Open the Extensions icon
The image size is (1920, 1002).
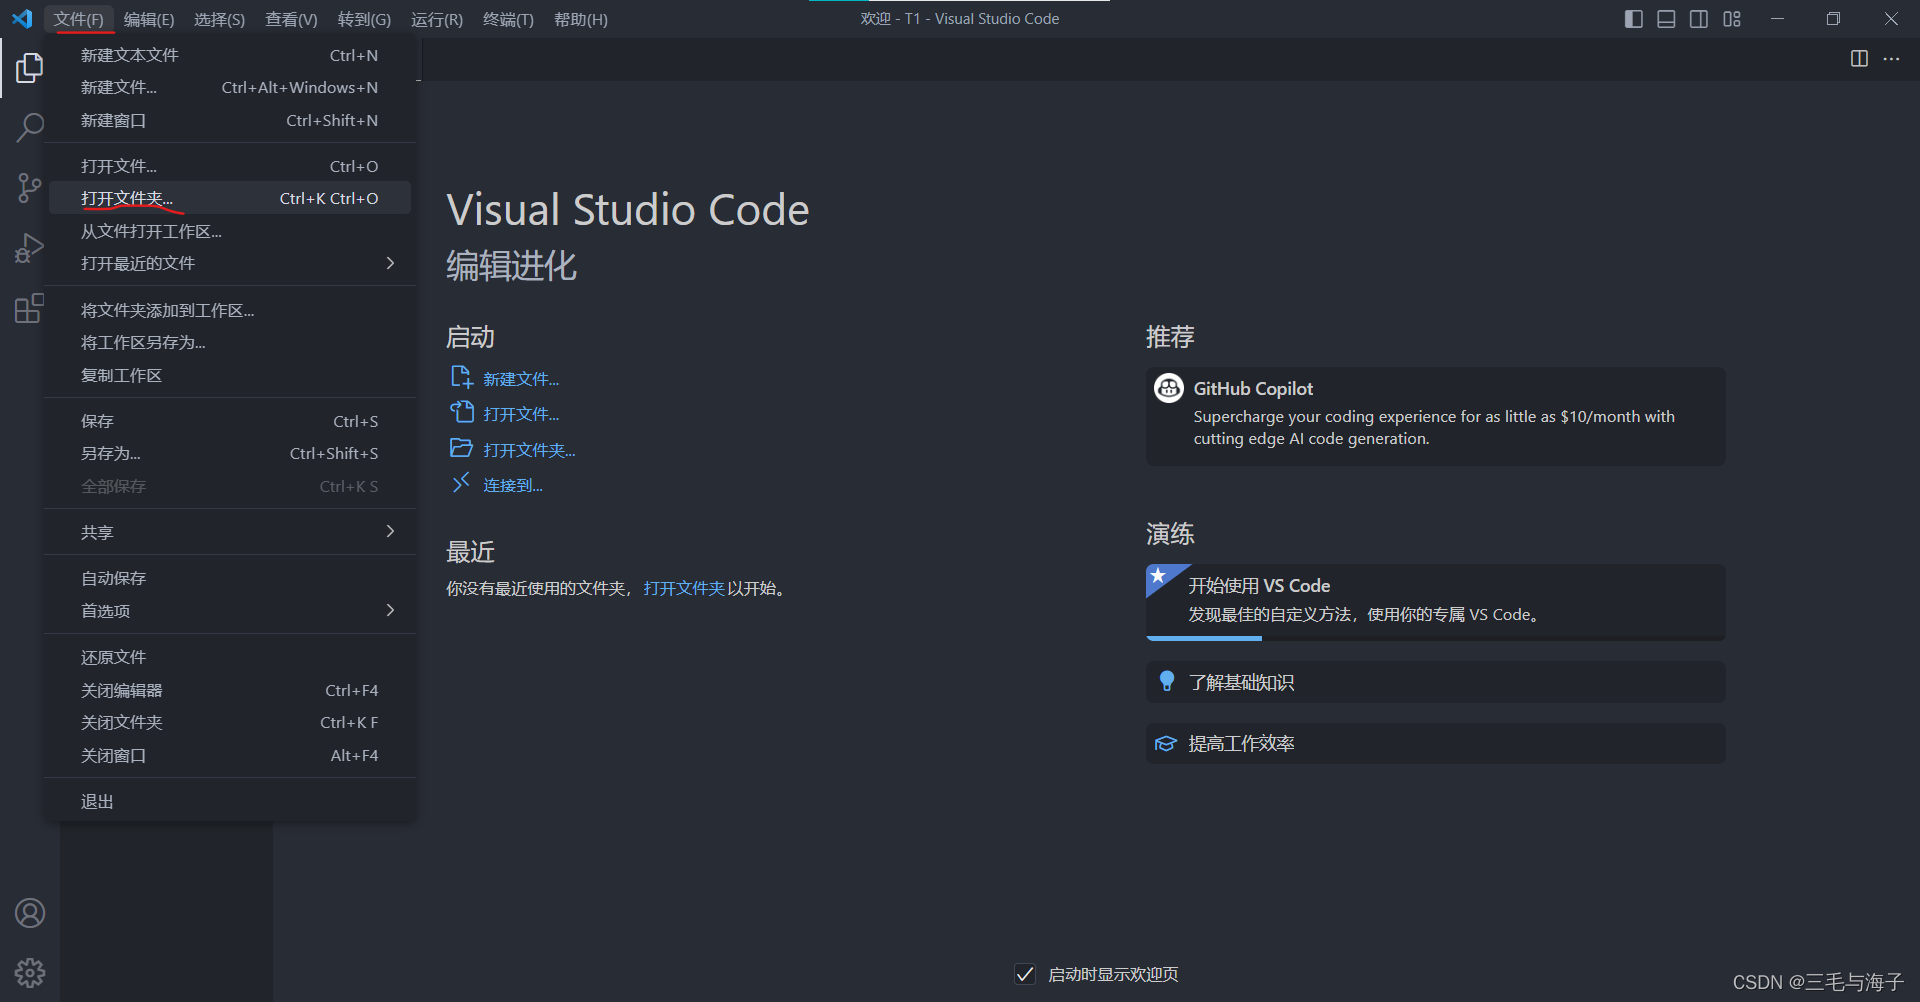tap(30, 307)
